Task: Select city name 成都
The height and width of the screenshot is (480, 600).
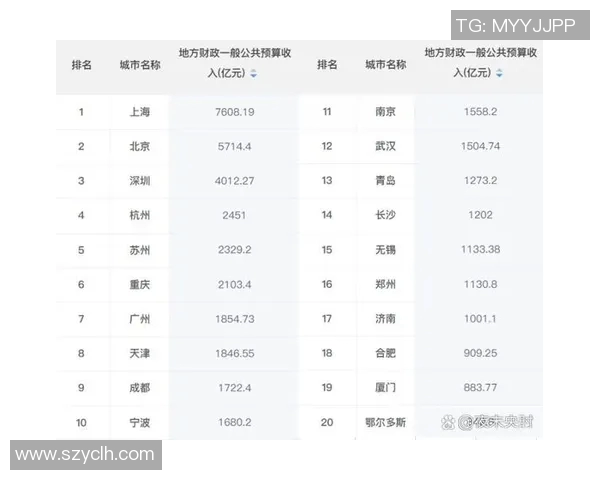Action: tap(140, 388)
